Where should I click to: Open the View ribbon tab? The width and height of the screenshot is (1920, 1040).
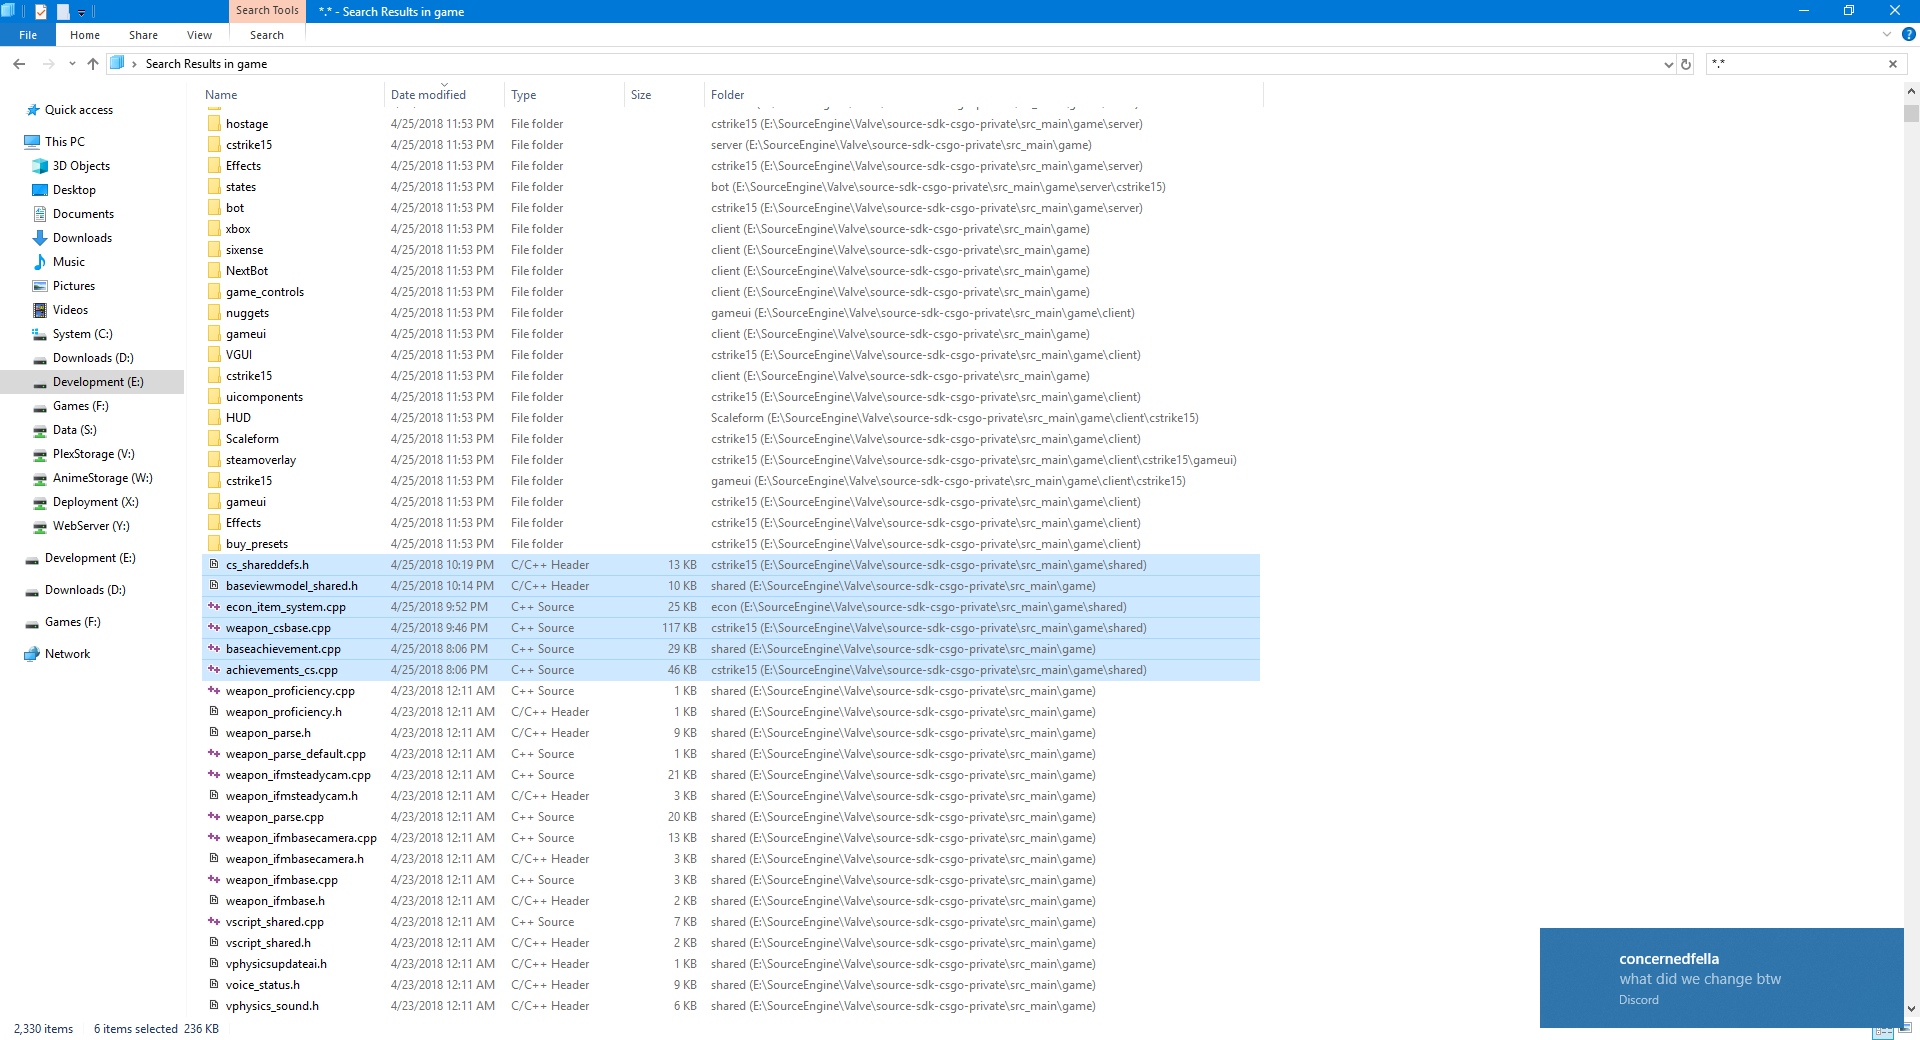199,35
